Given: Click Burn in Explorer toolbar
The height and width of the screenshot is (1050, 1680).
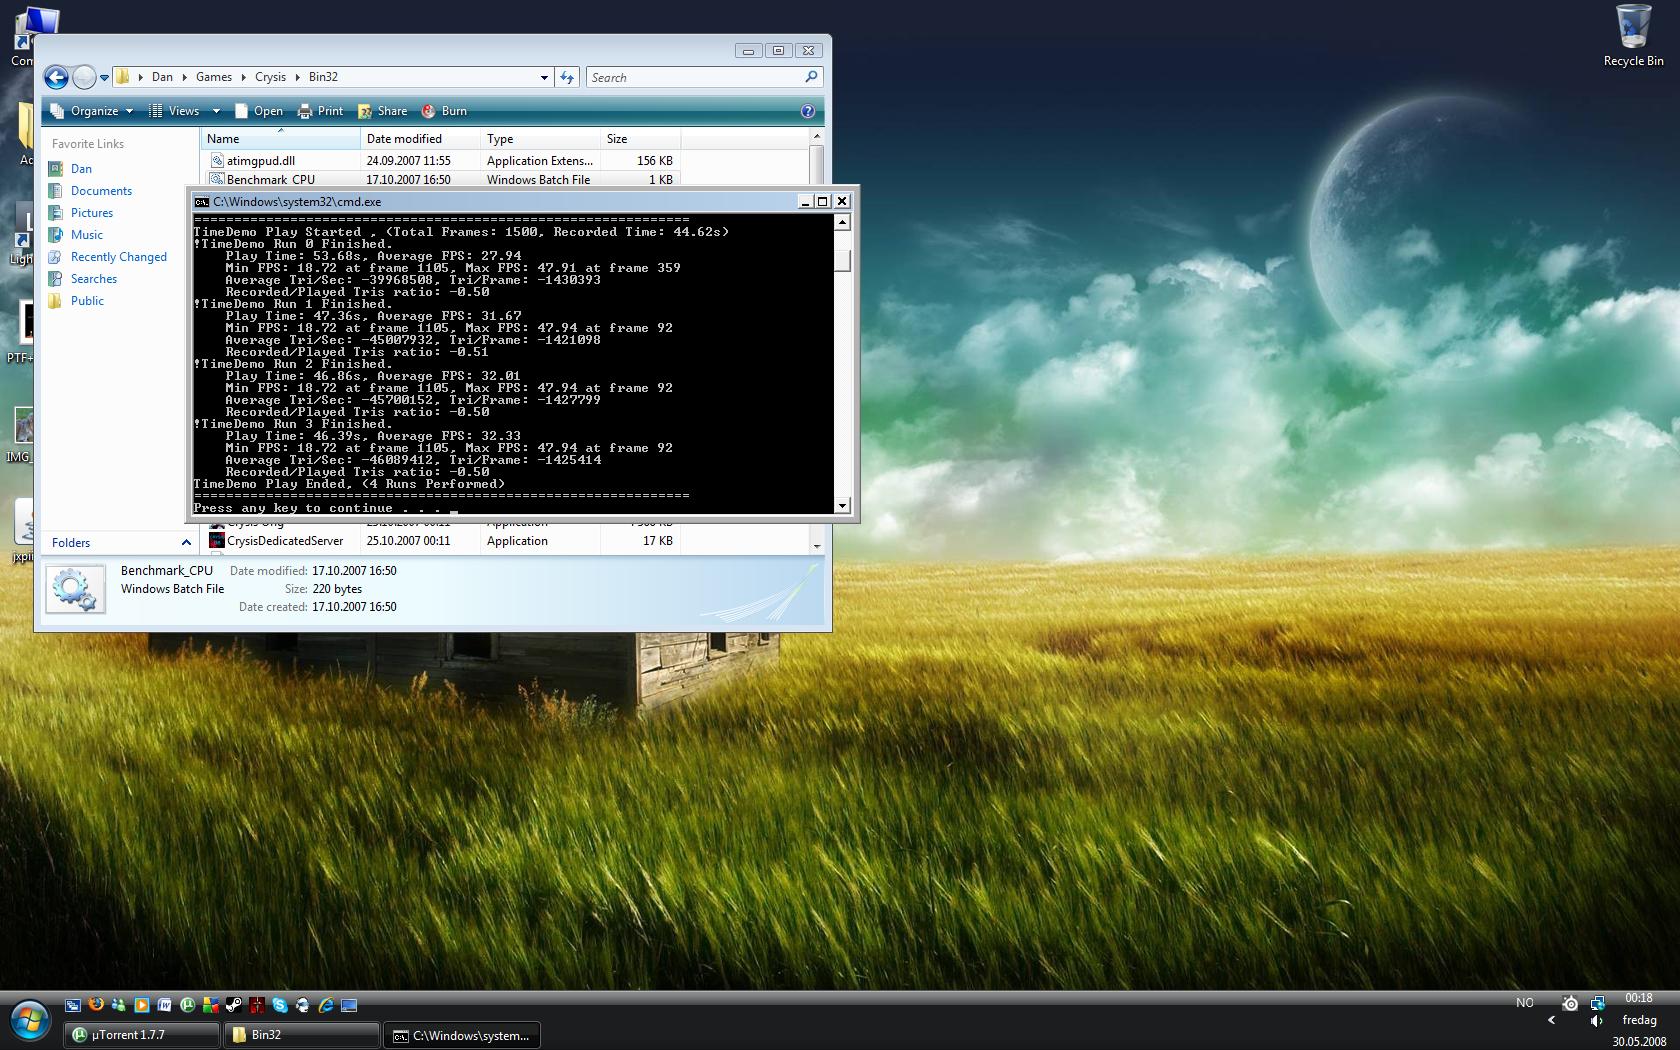Looking at the screenshot, I should (x=444, y=111).
